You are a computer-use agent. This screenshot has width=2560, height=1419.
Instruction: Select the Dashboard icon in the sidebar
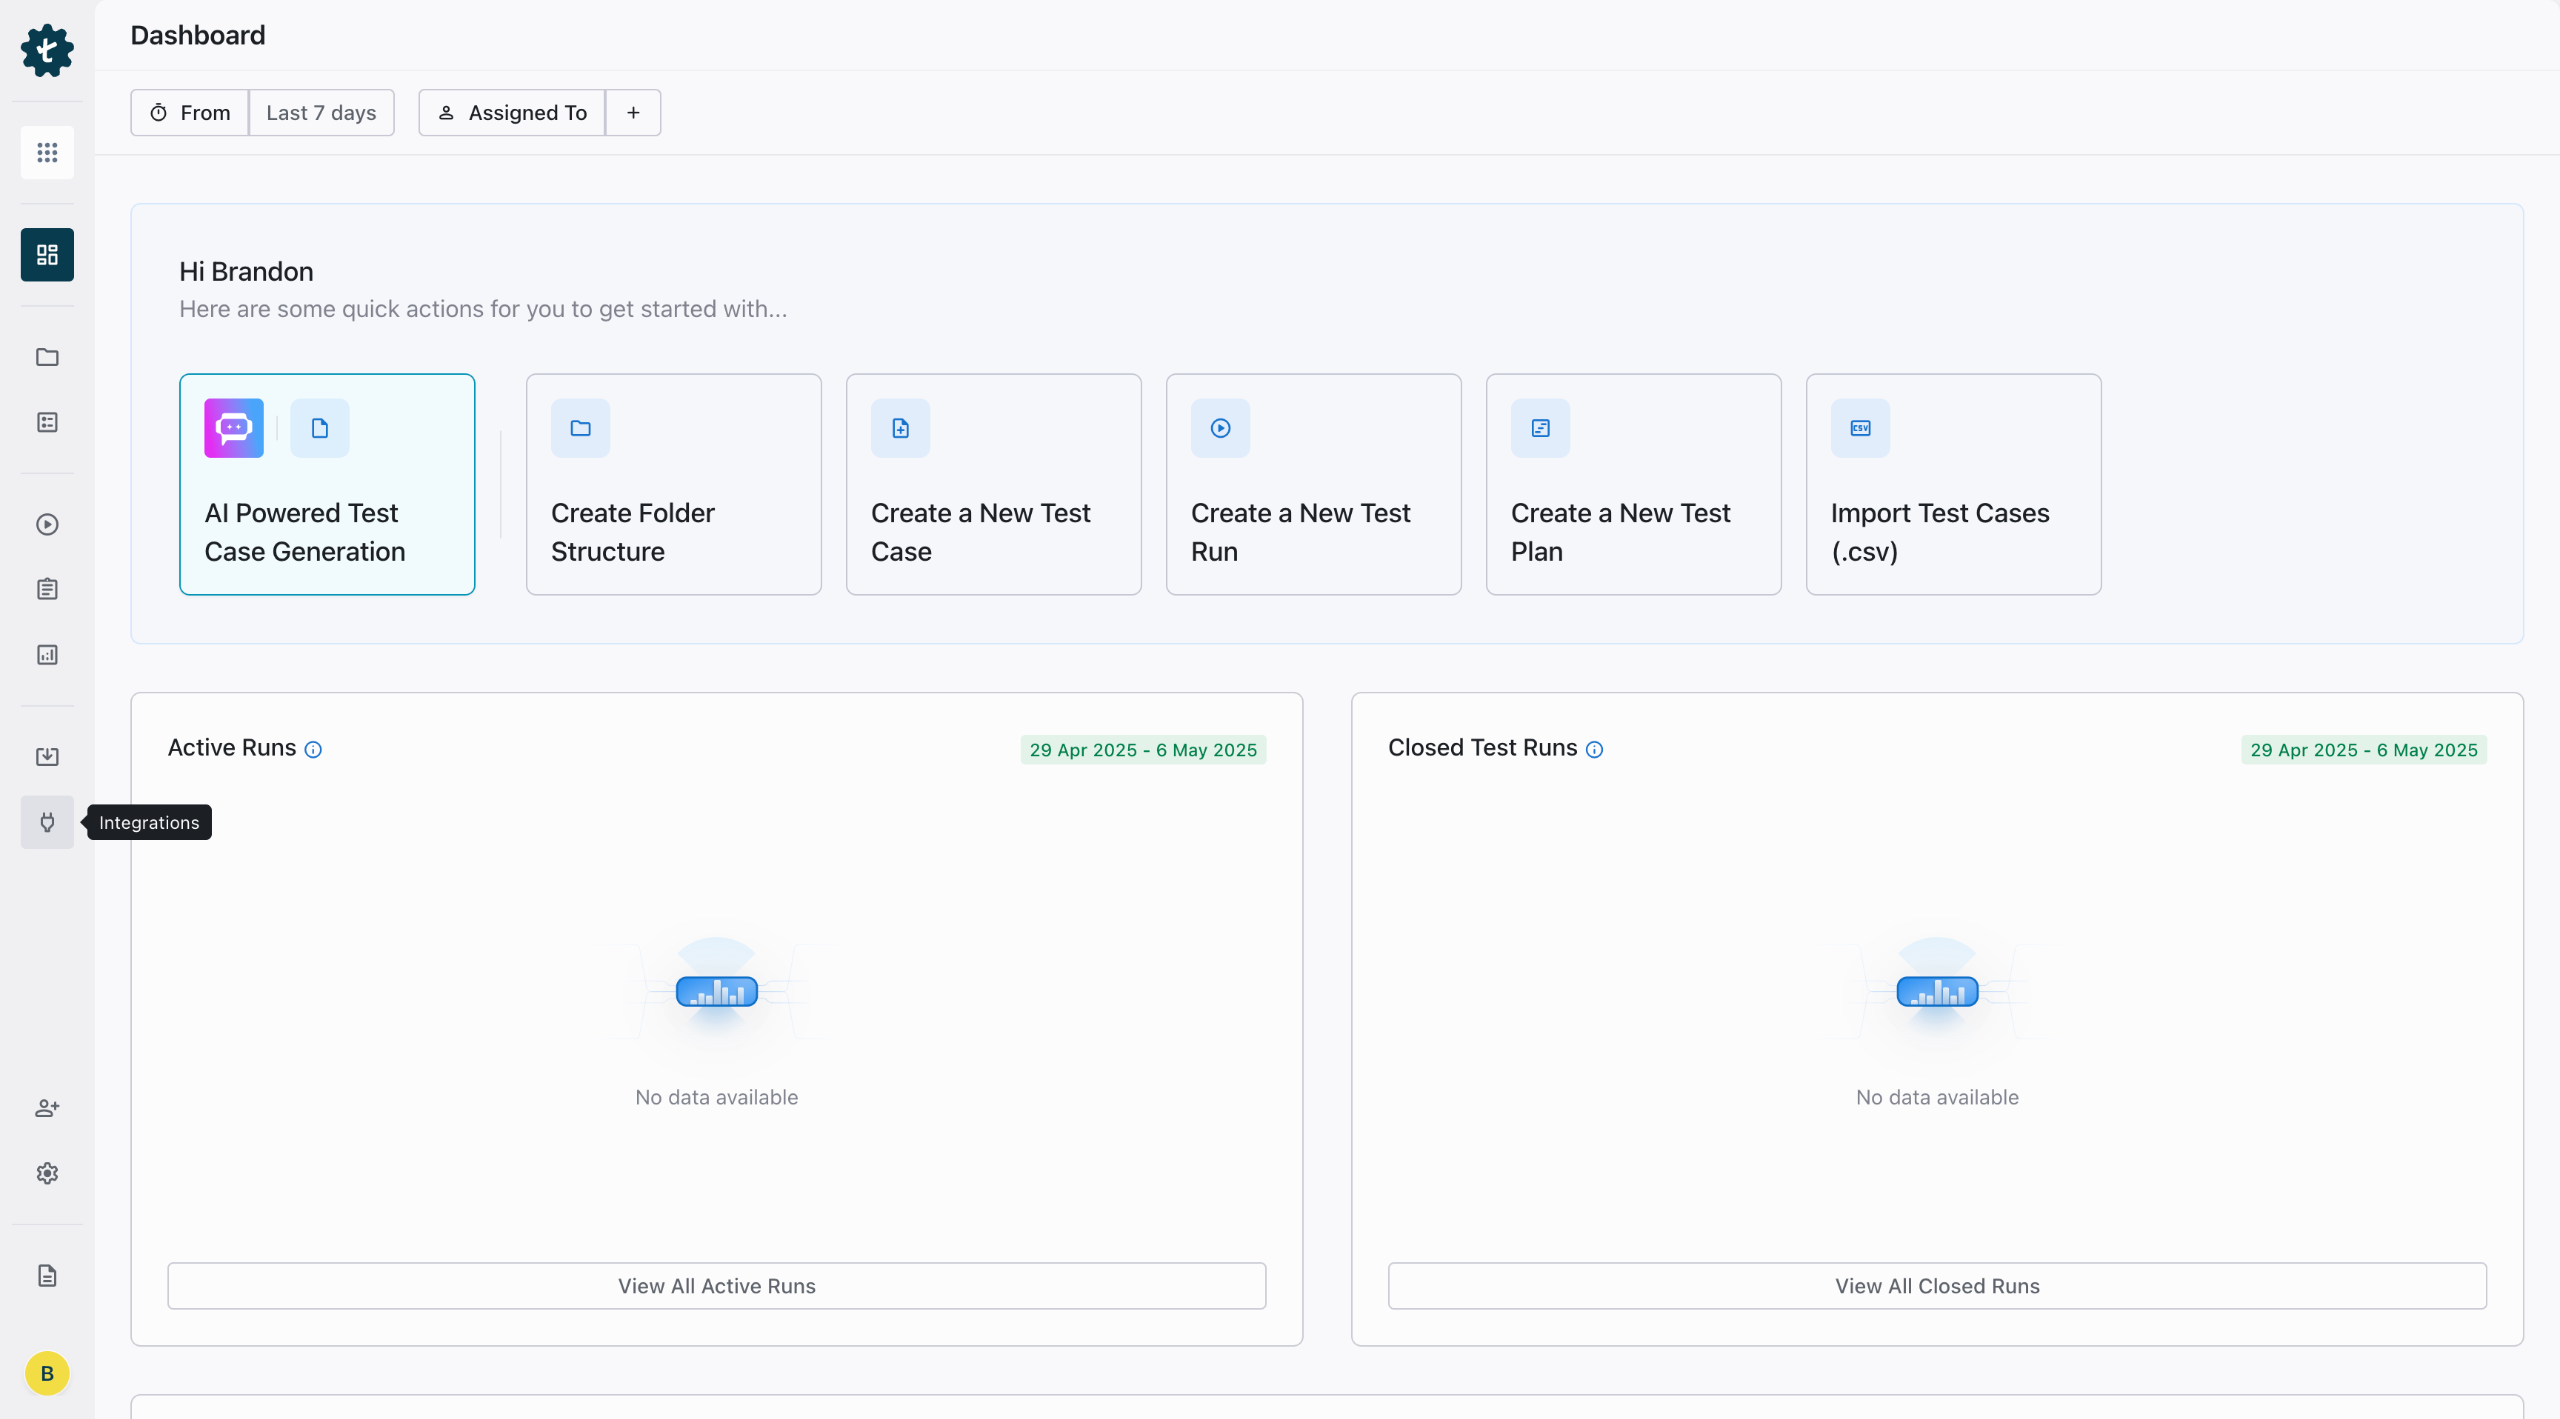[x=47, y=255]
